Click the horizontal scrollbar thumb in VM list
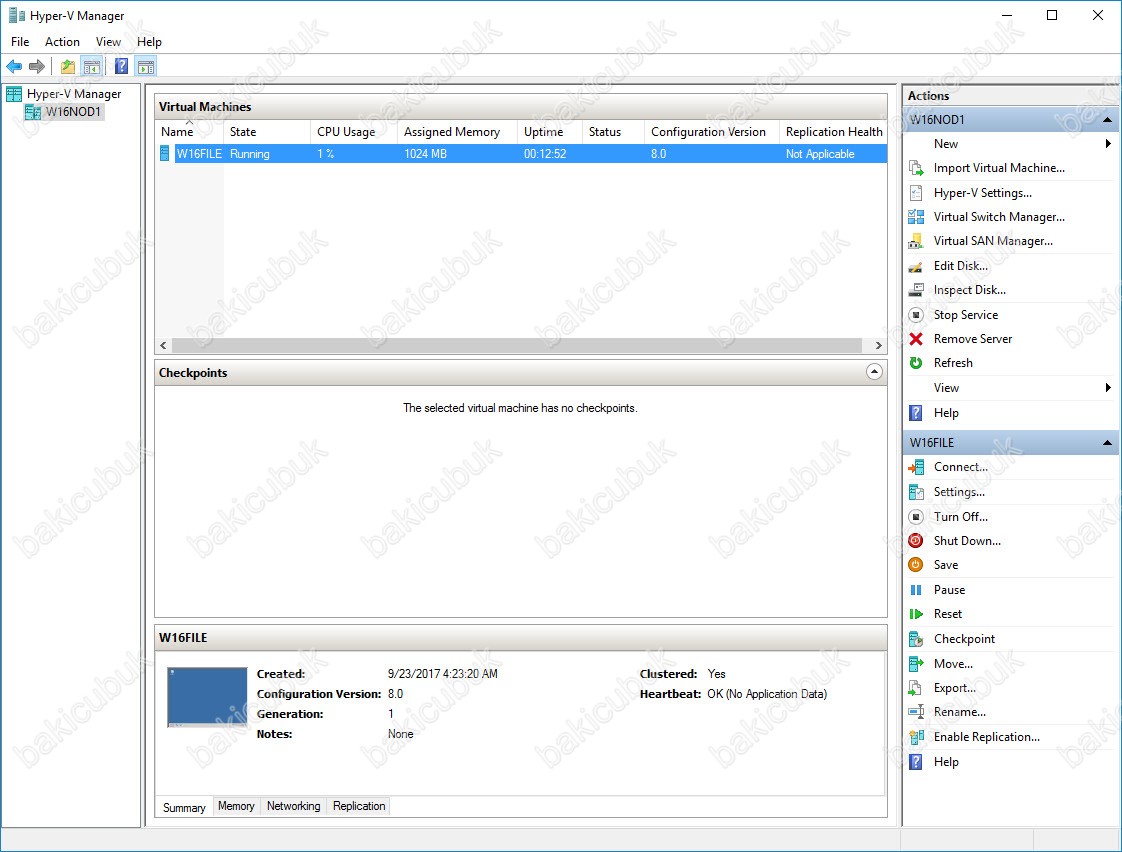The image size is (1122, 852). point(517,346)
